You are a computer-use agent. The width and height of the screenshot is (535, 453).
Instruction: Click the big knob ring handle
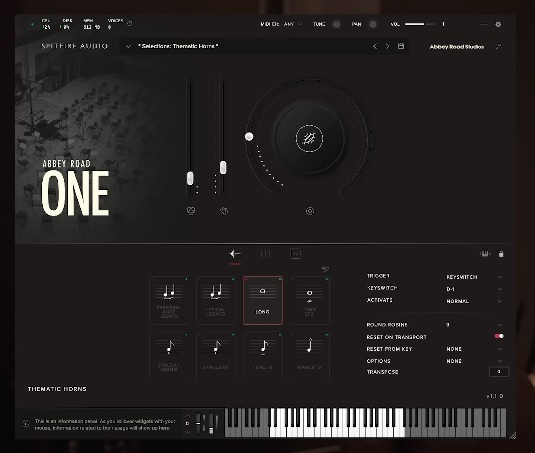[x=249, y=136]
